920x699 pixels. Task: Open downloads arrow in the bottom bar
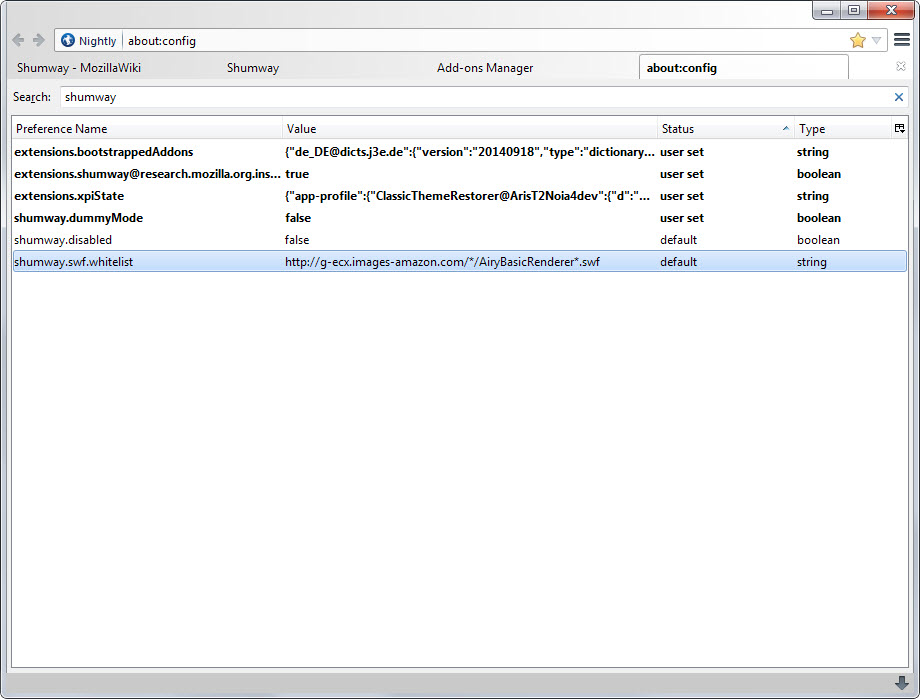(901, 683)
